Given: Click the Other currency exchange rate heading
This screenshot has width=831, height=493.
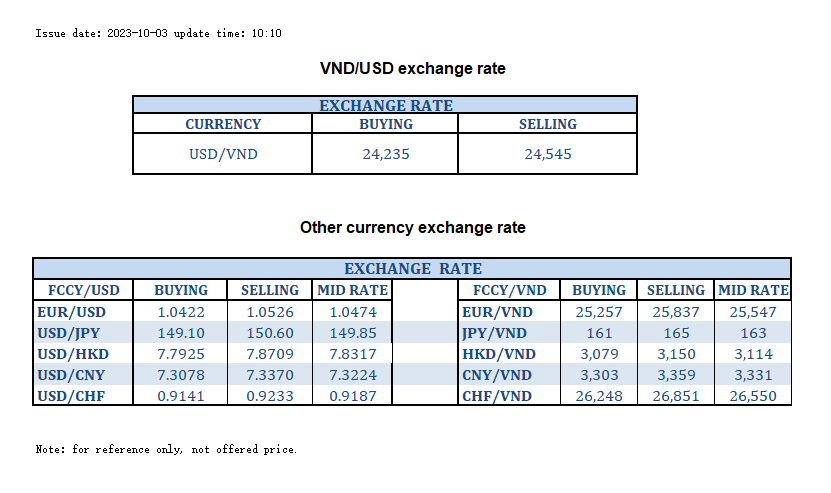Looking at the screenshot, I should [x=412, y=228].
